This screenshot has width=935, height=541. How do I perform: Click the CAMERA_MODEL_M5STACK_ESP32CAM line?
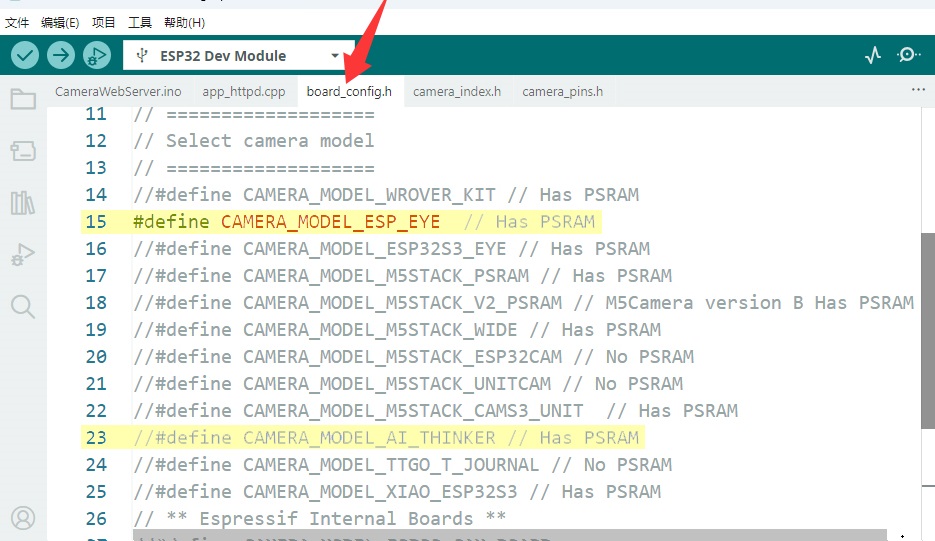[x=414, y=357]
